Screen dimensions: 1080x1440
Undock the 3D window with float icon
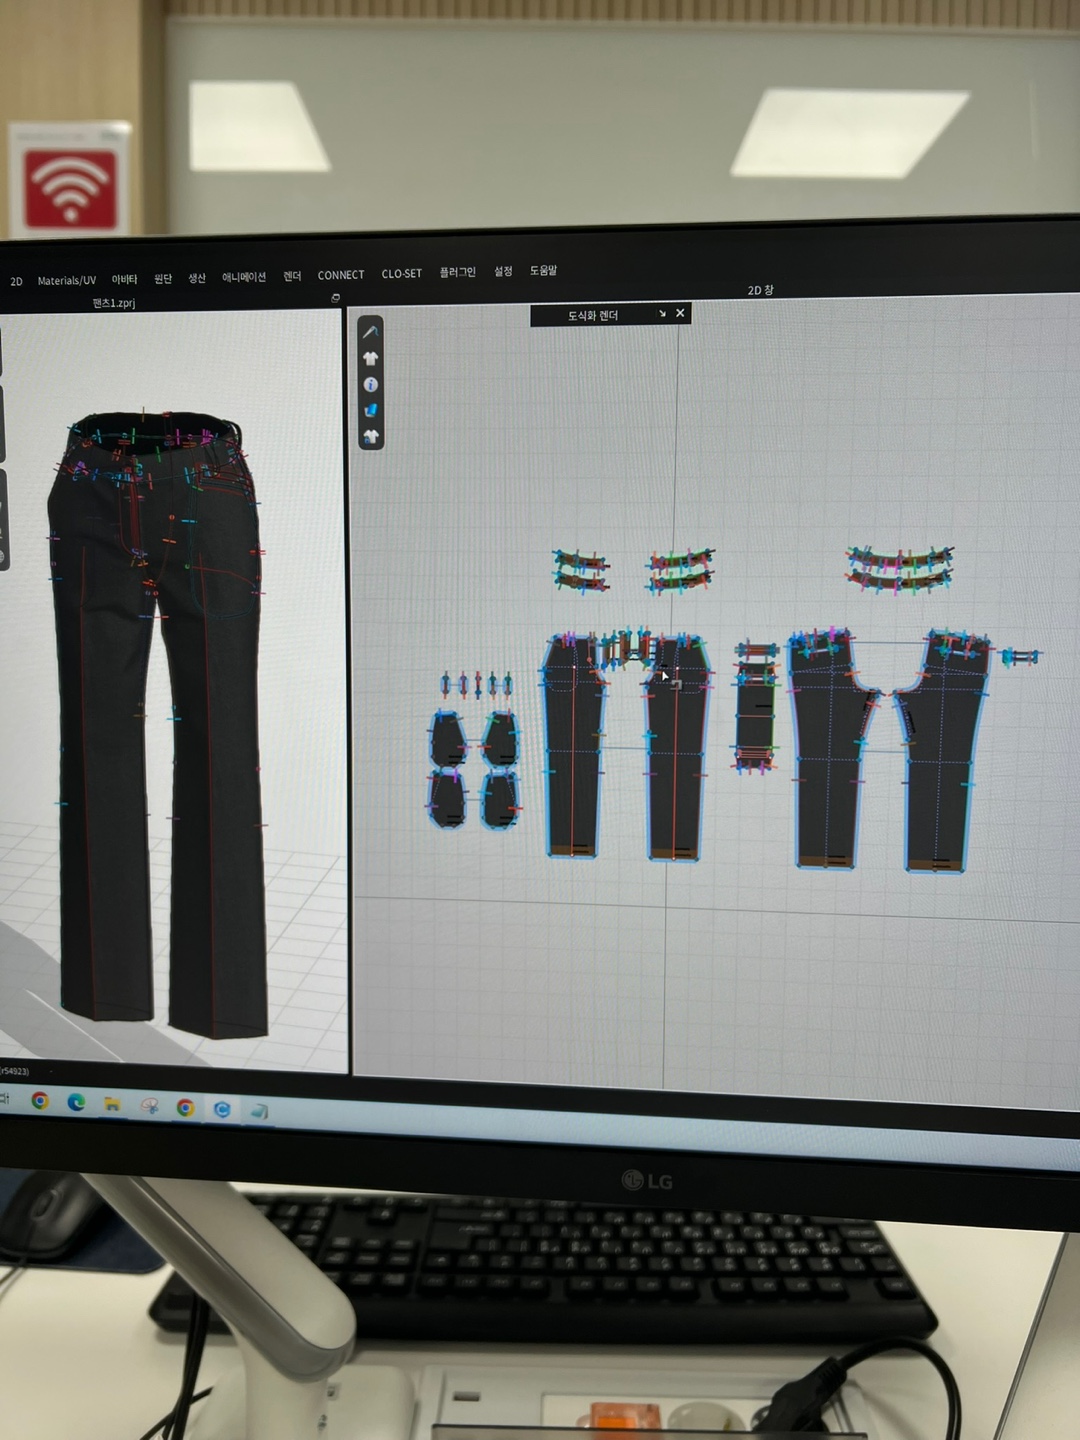coord(335,298)
